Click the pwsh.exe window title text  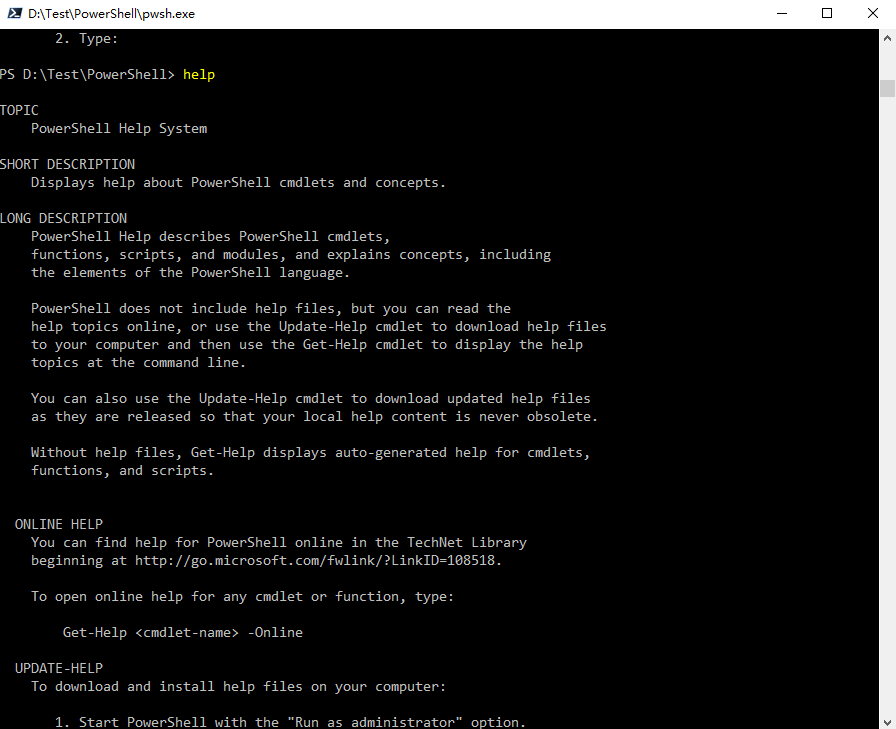coord(110,13)
